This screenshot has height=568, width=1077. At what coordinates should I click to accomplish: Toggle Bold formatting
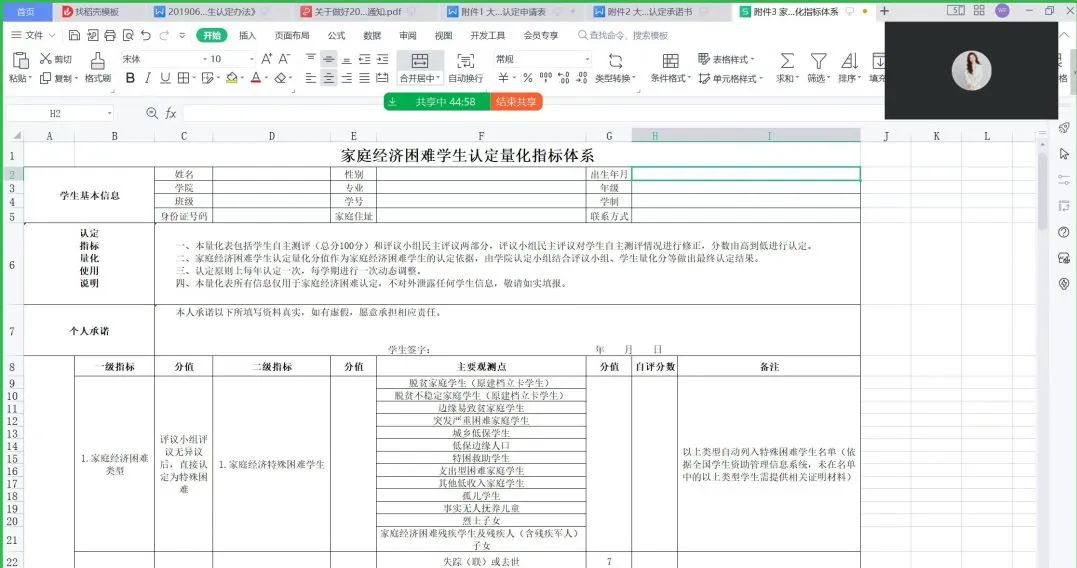(129, 78)
